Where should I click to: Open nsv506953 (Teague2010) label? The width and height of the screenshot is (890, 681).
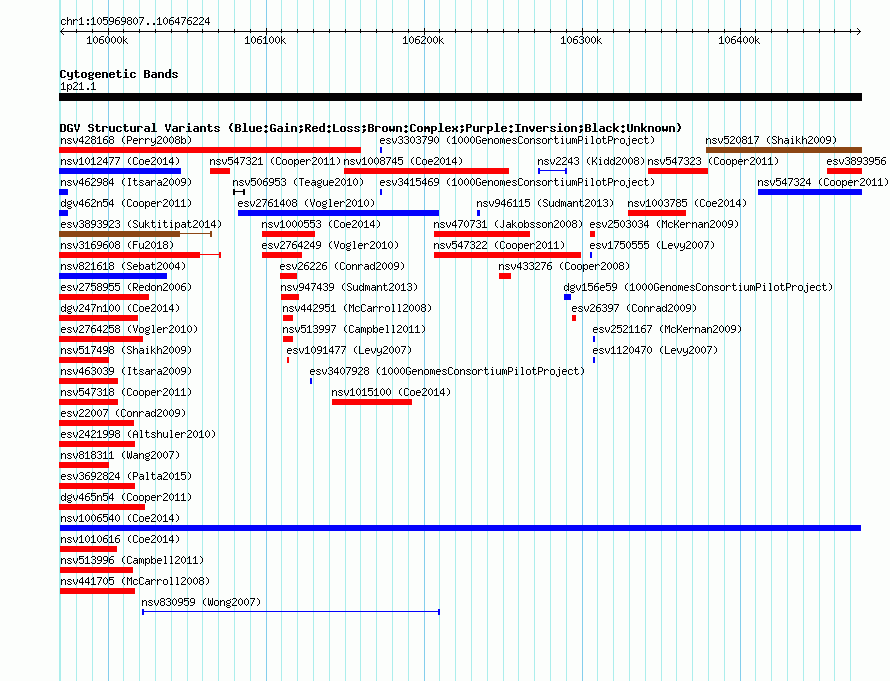click(298, 182)
